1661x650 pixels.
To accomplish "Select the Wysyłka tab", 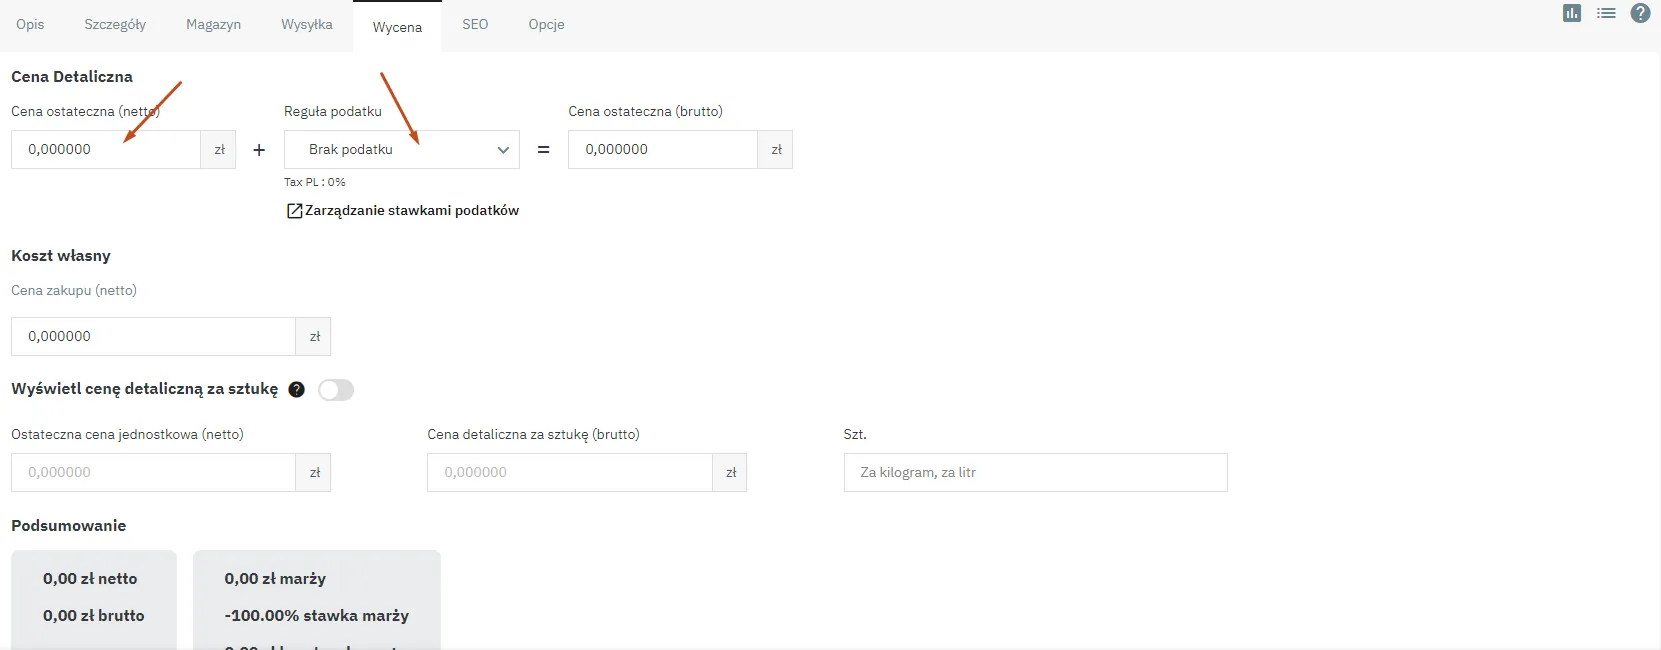I will pos(307,25).
